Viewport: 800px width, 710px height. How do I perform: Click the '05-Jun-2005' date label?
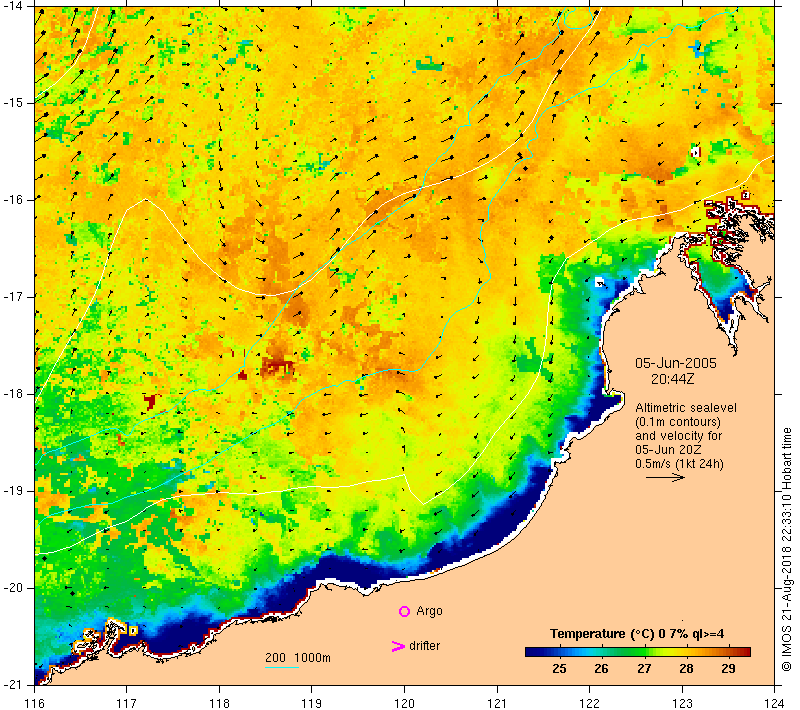pos(676,363)
